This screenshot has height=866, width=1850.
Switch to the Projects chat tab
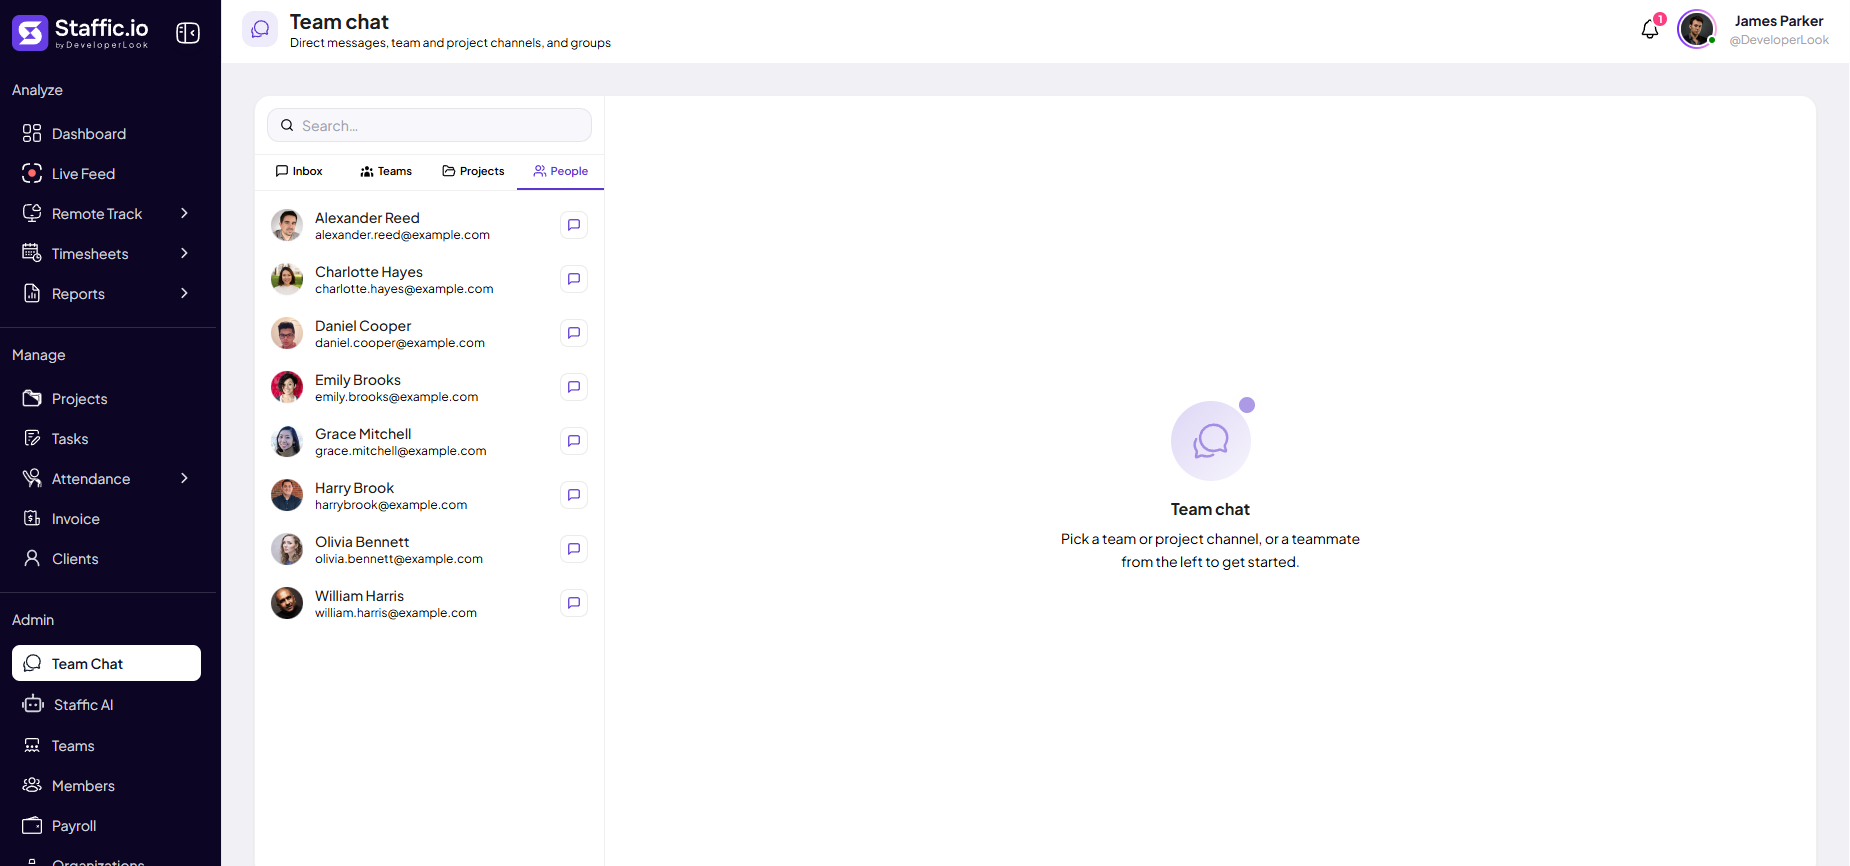473,171
